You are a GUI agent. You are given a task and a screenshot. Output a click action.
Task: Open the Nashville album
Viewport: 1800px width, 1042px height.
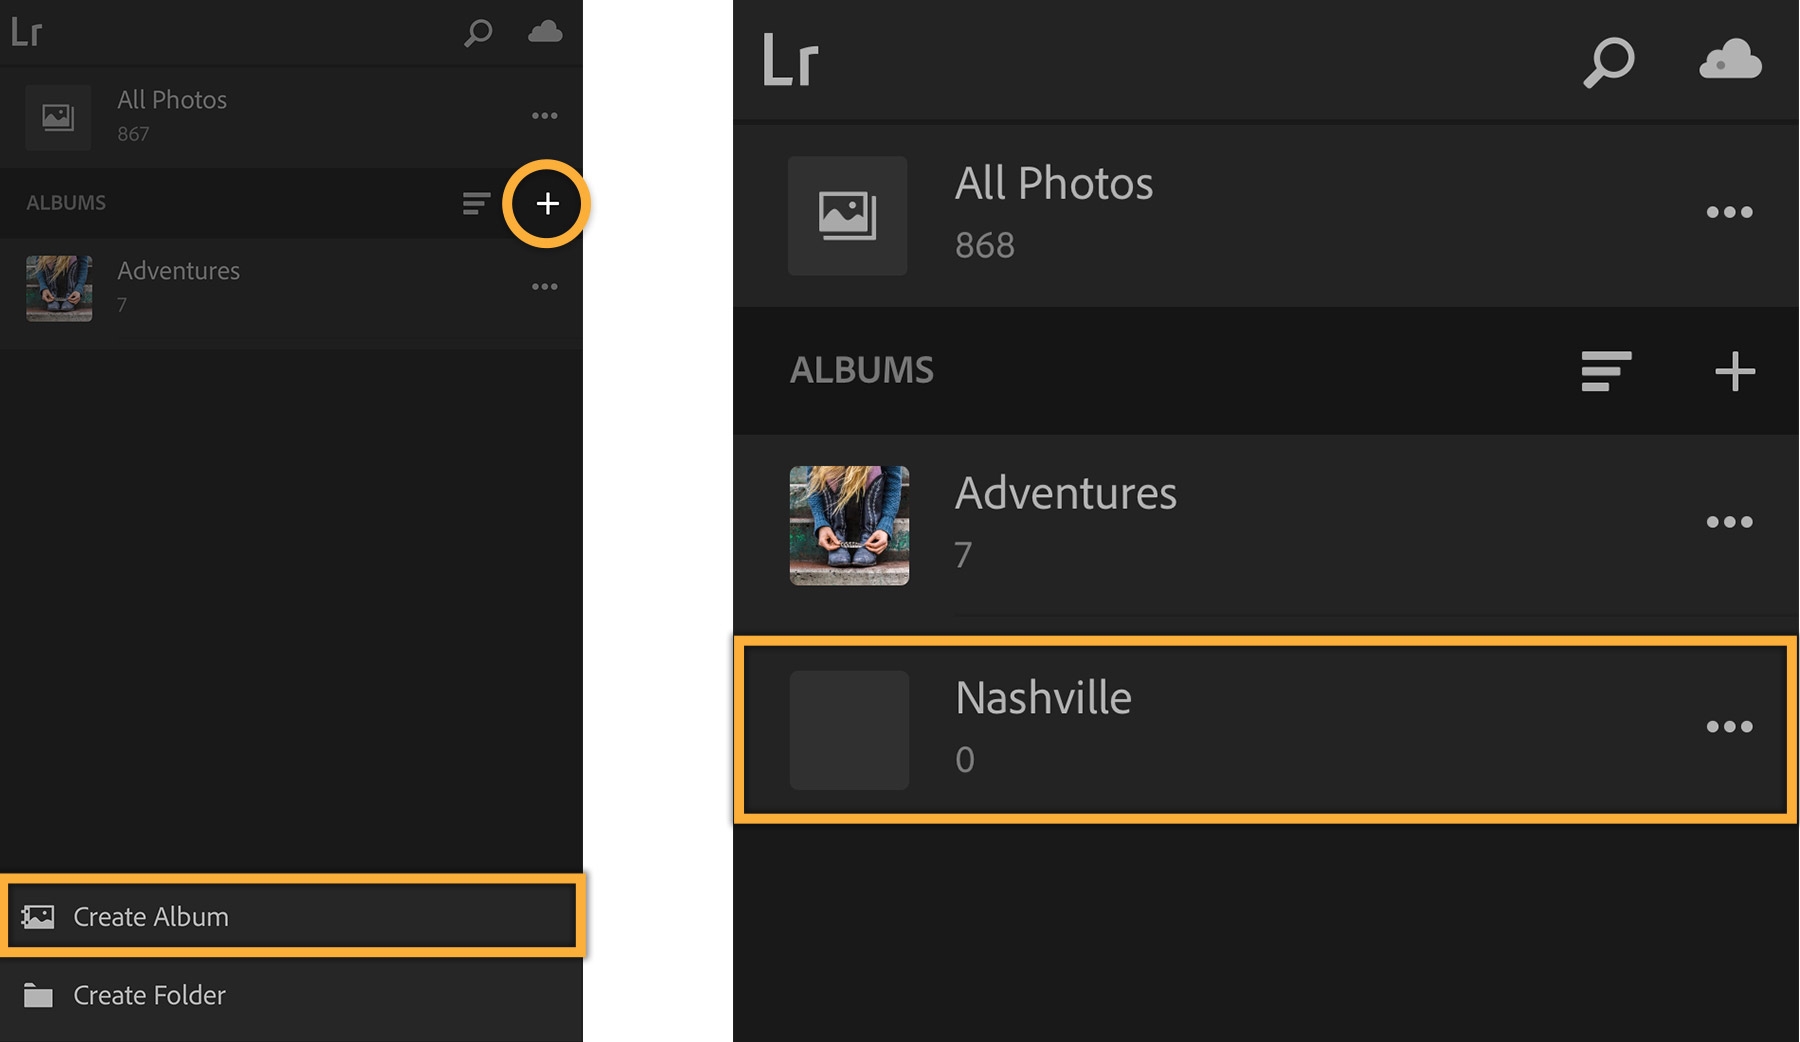pyautogui.click(x=1043, y=698)
